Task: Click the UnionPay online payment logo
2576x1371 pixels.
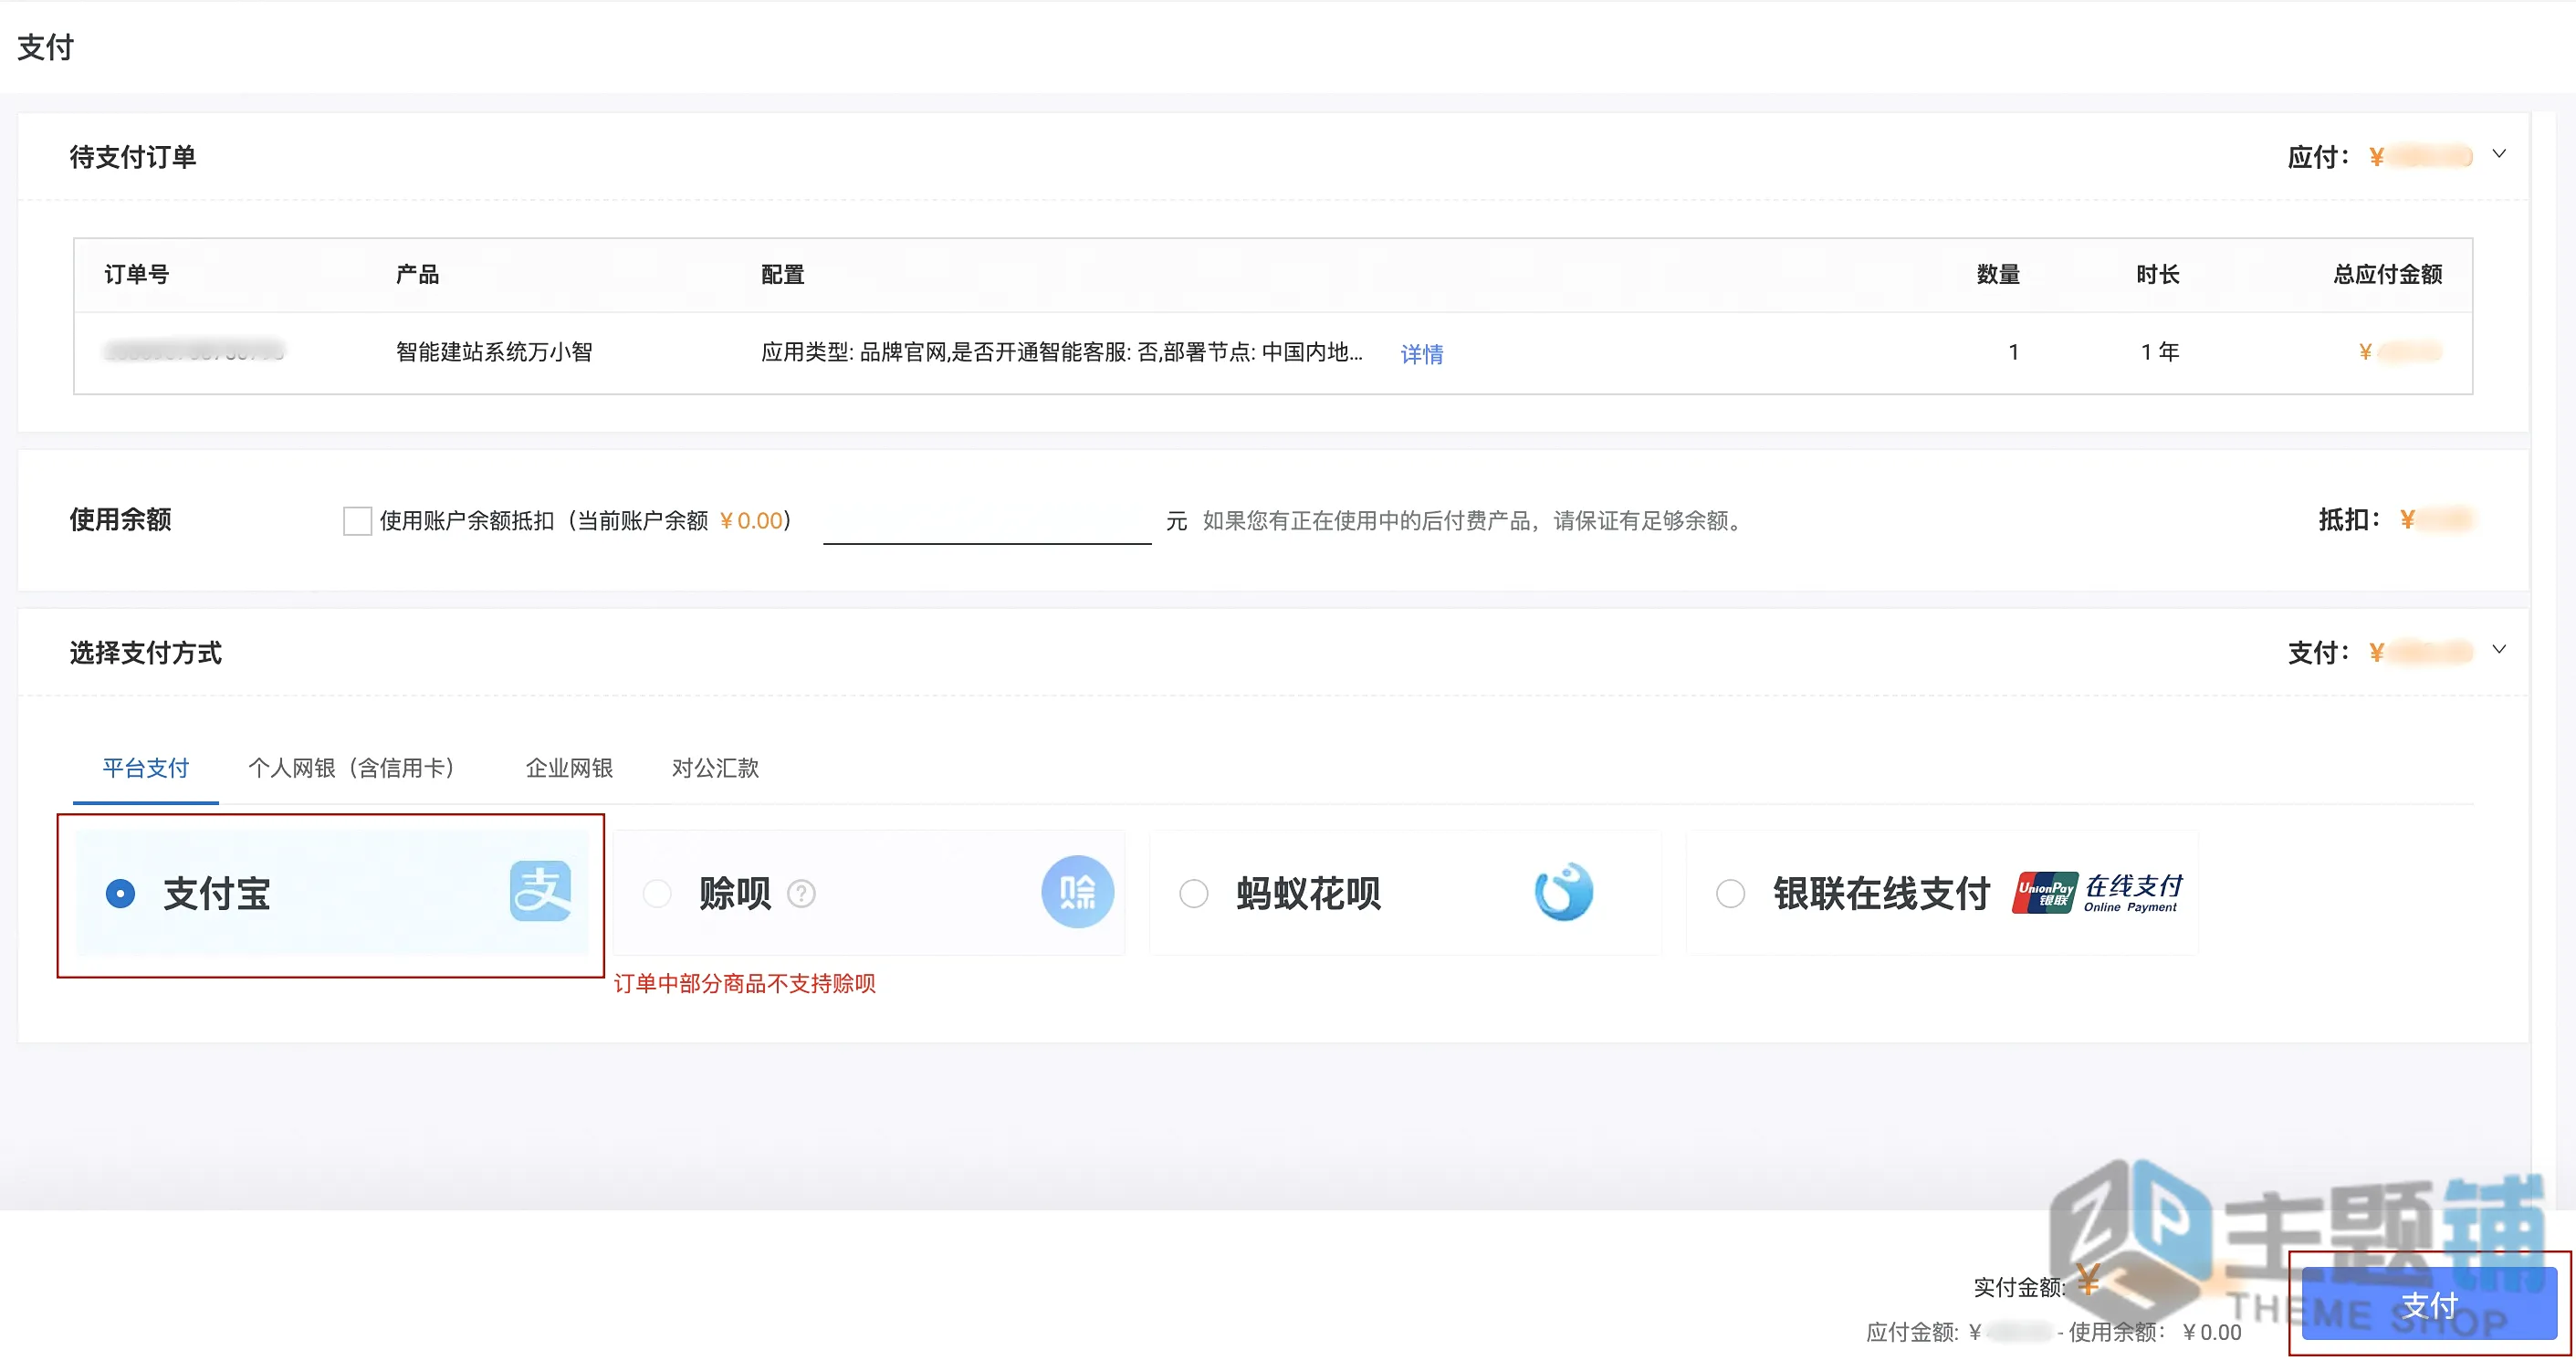Action: 2097,892
